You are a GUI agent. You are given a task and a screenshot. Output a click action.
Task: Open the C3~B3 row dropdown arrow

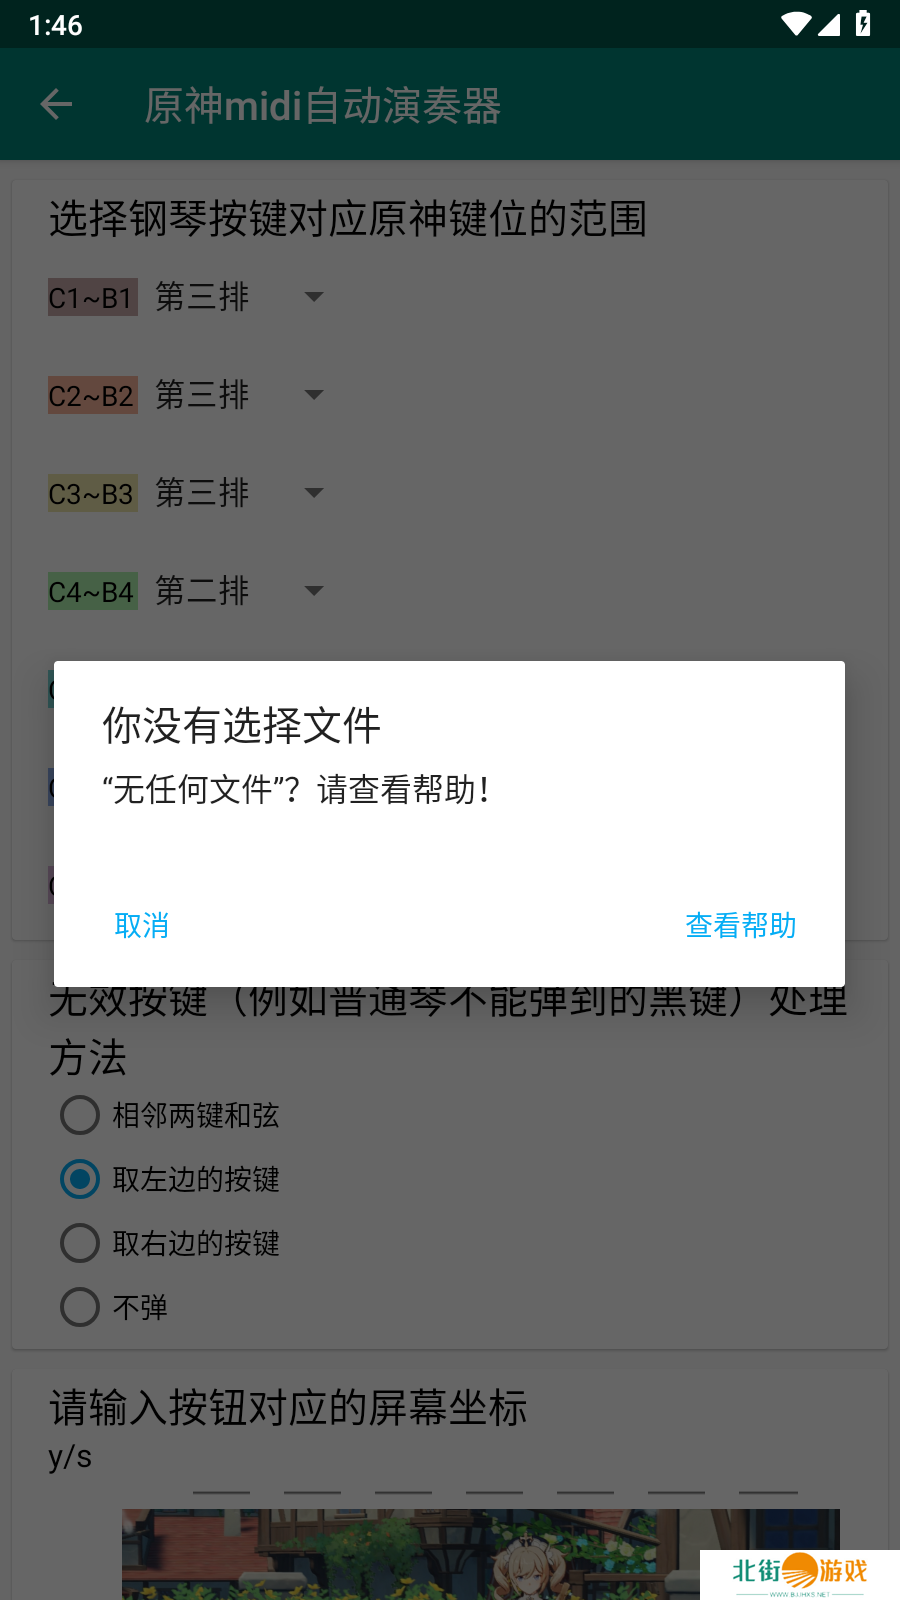pyautogui.click(x=314, y=493)
